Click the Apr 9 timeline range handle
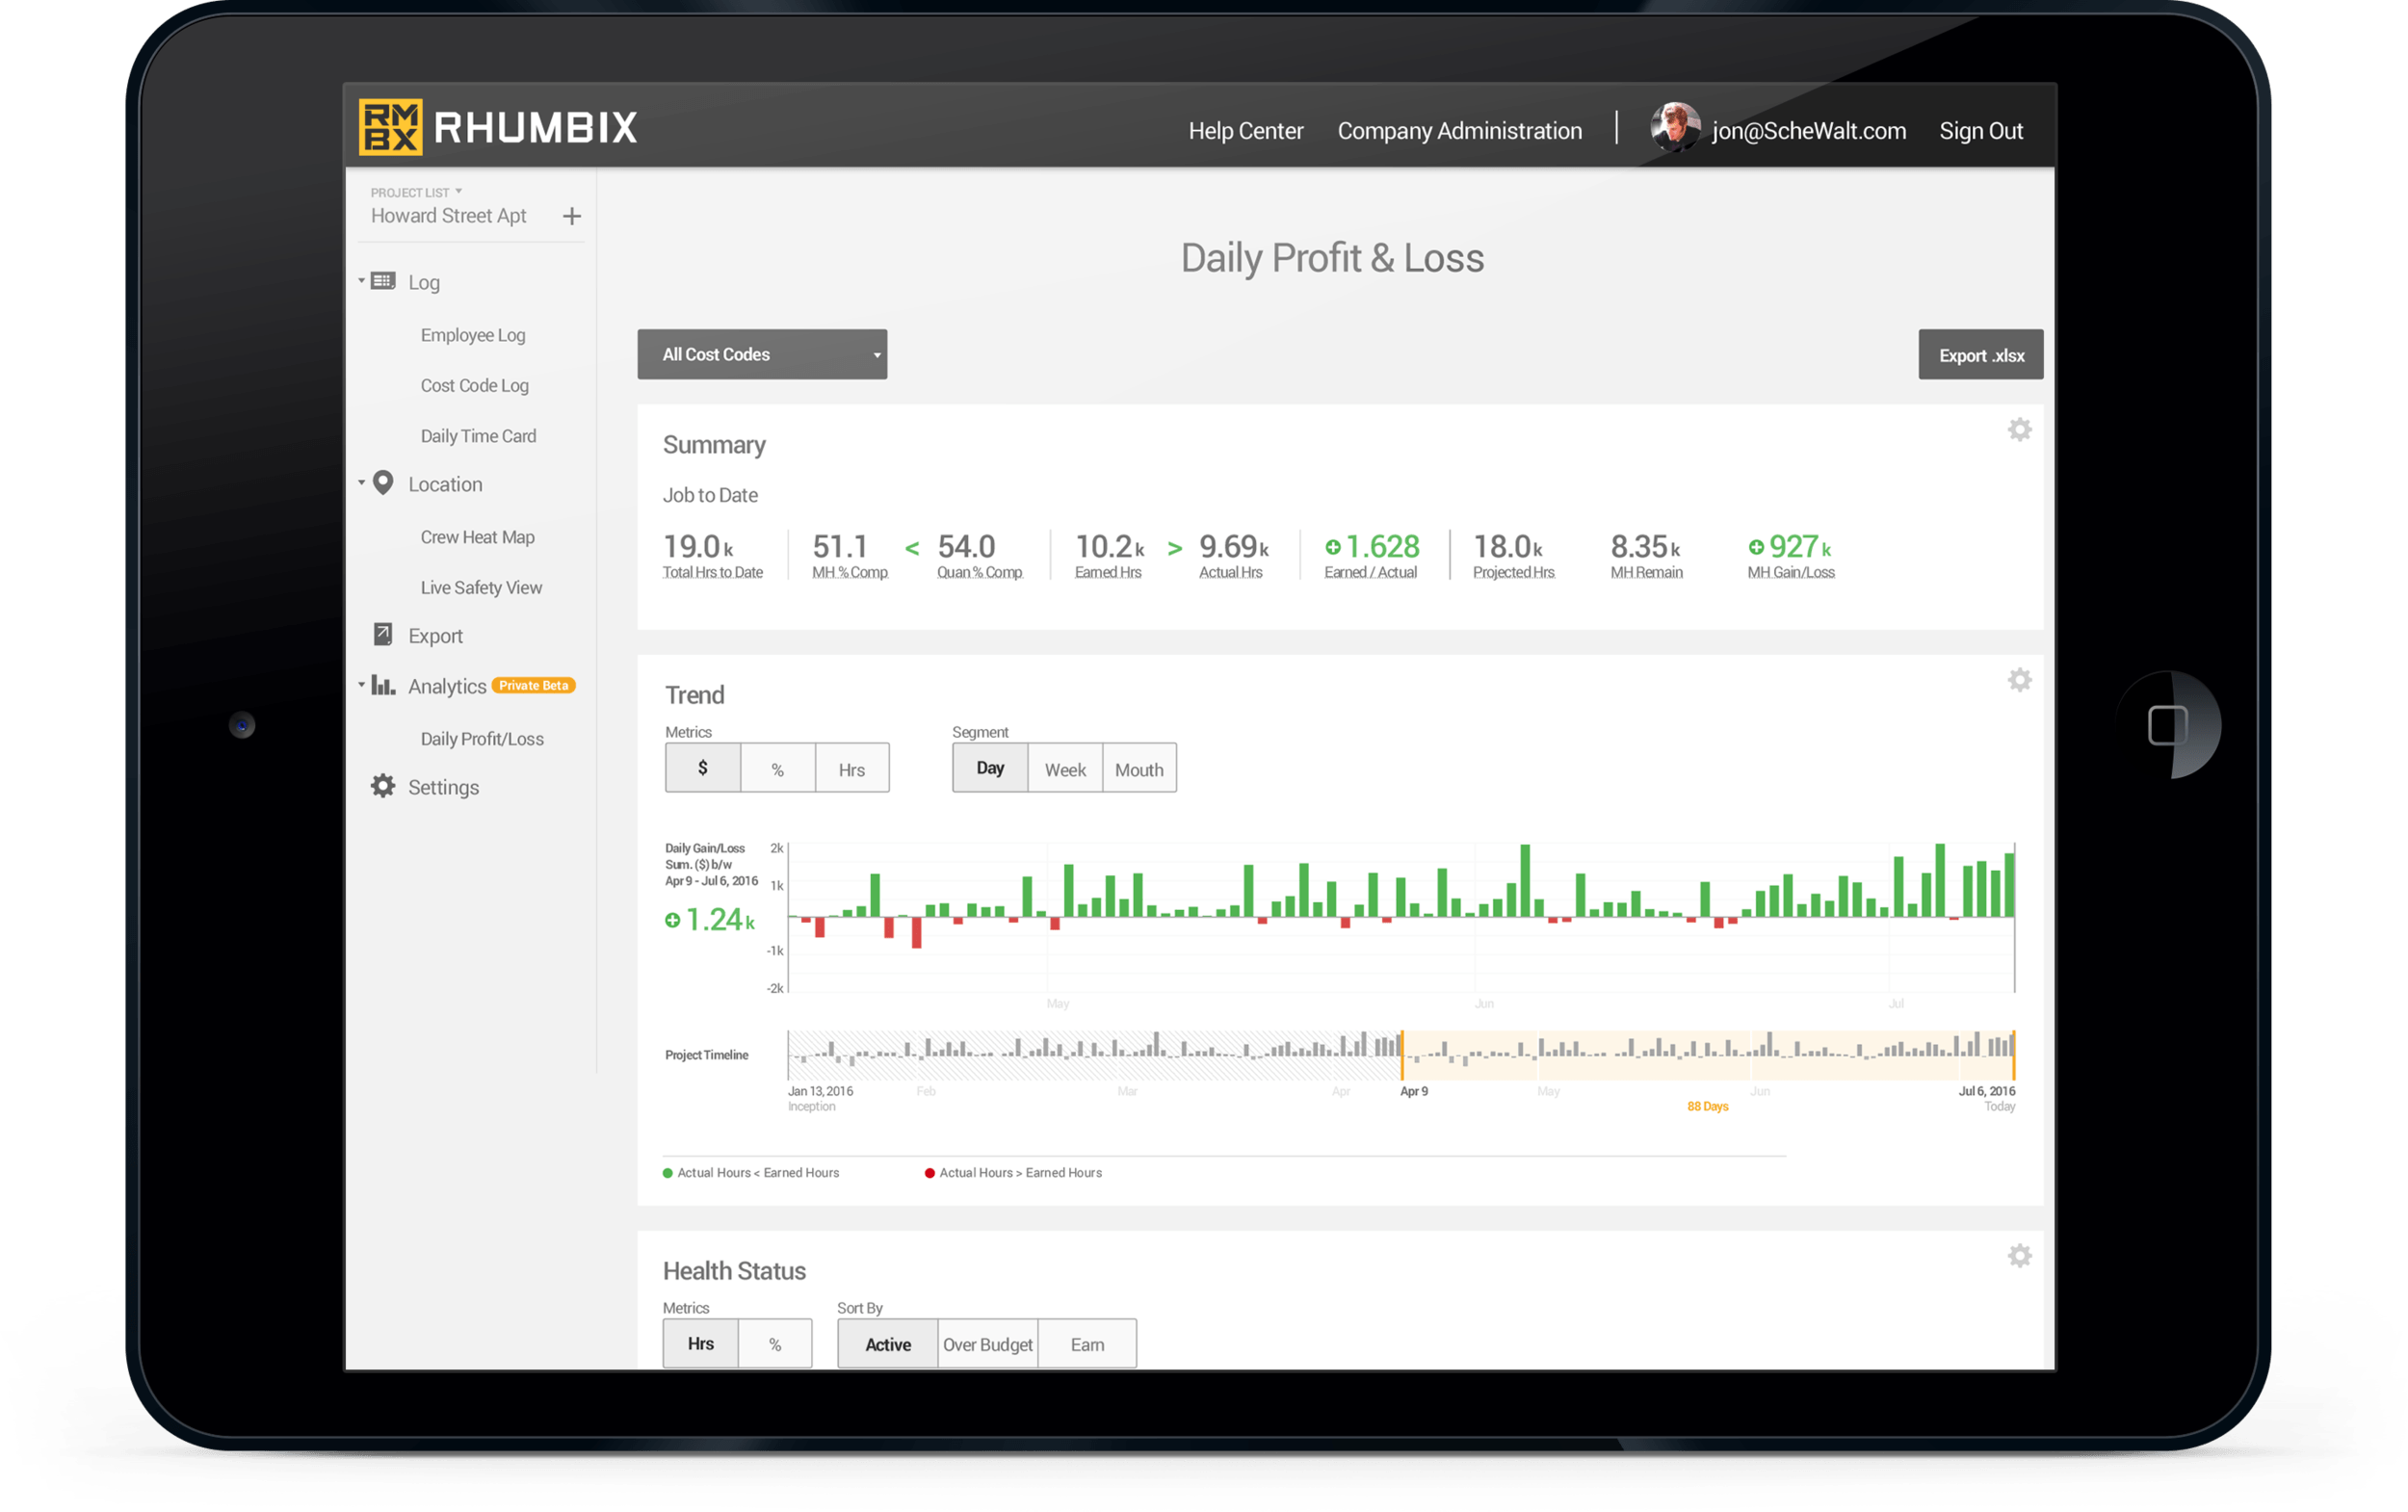Screen dimensions: 2408x1512 pyautogui.click(x=1402, y=1055)
